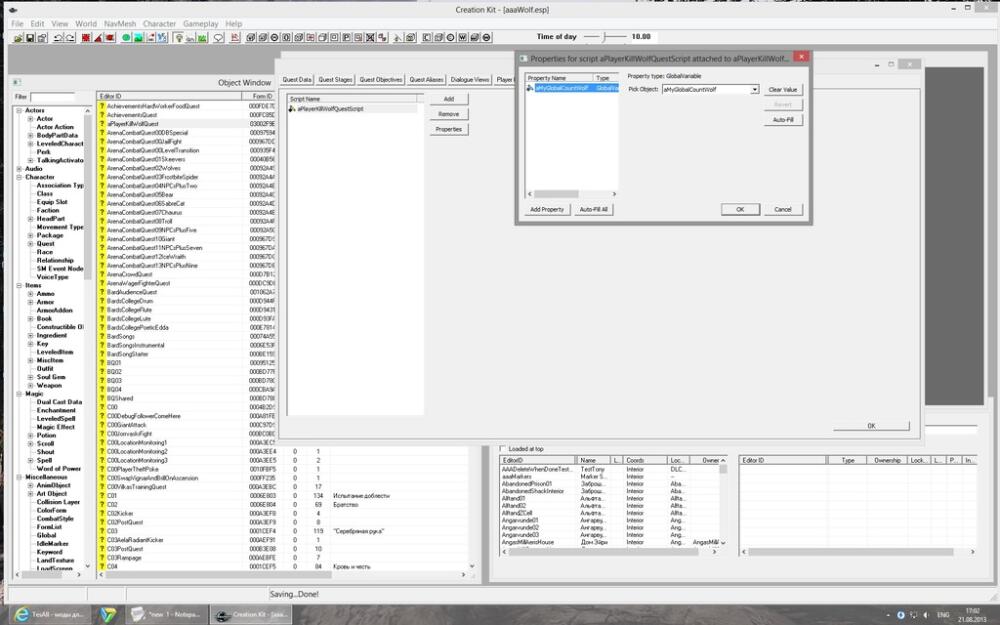Click the undo arrow in the toolbar
The image size is (1000, 625).
(58, 38)
